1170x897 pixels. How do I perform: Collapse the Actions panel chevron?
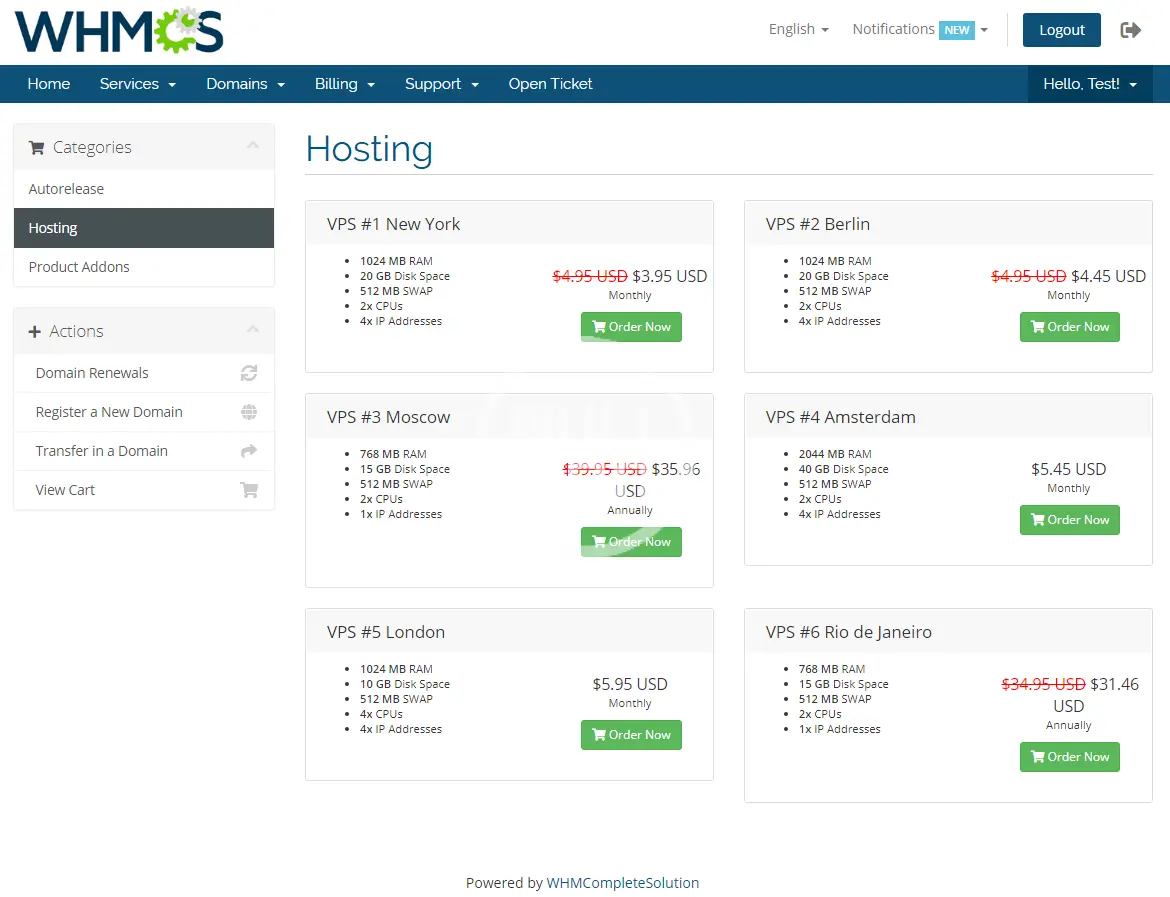(253, 330)
